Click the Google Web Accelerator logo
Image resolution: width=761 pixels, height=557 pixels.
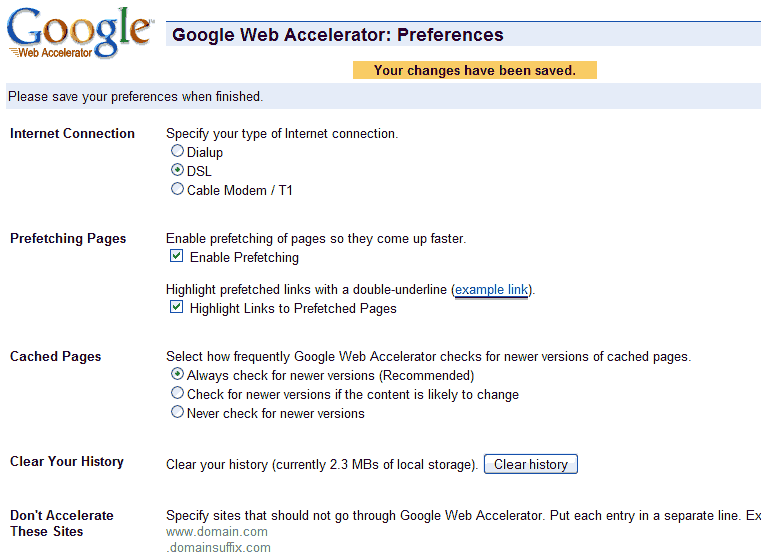point(79,33)
